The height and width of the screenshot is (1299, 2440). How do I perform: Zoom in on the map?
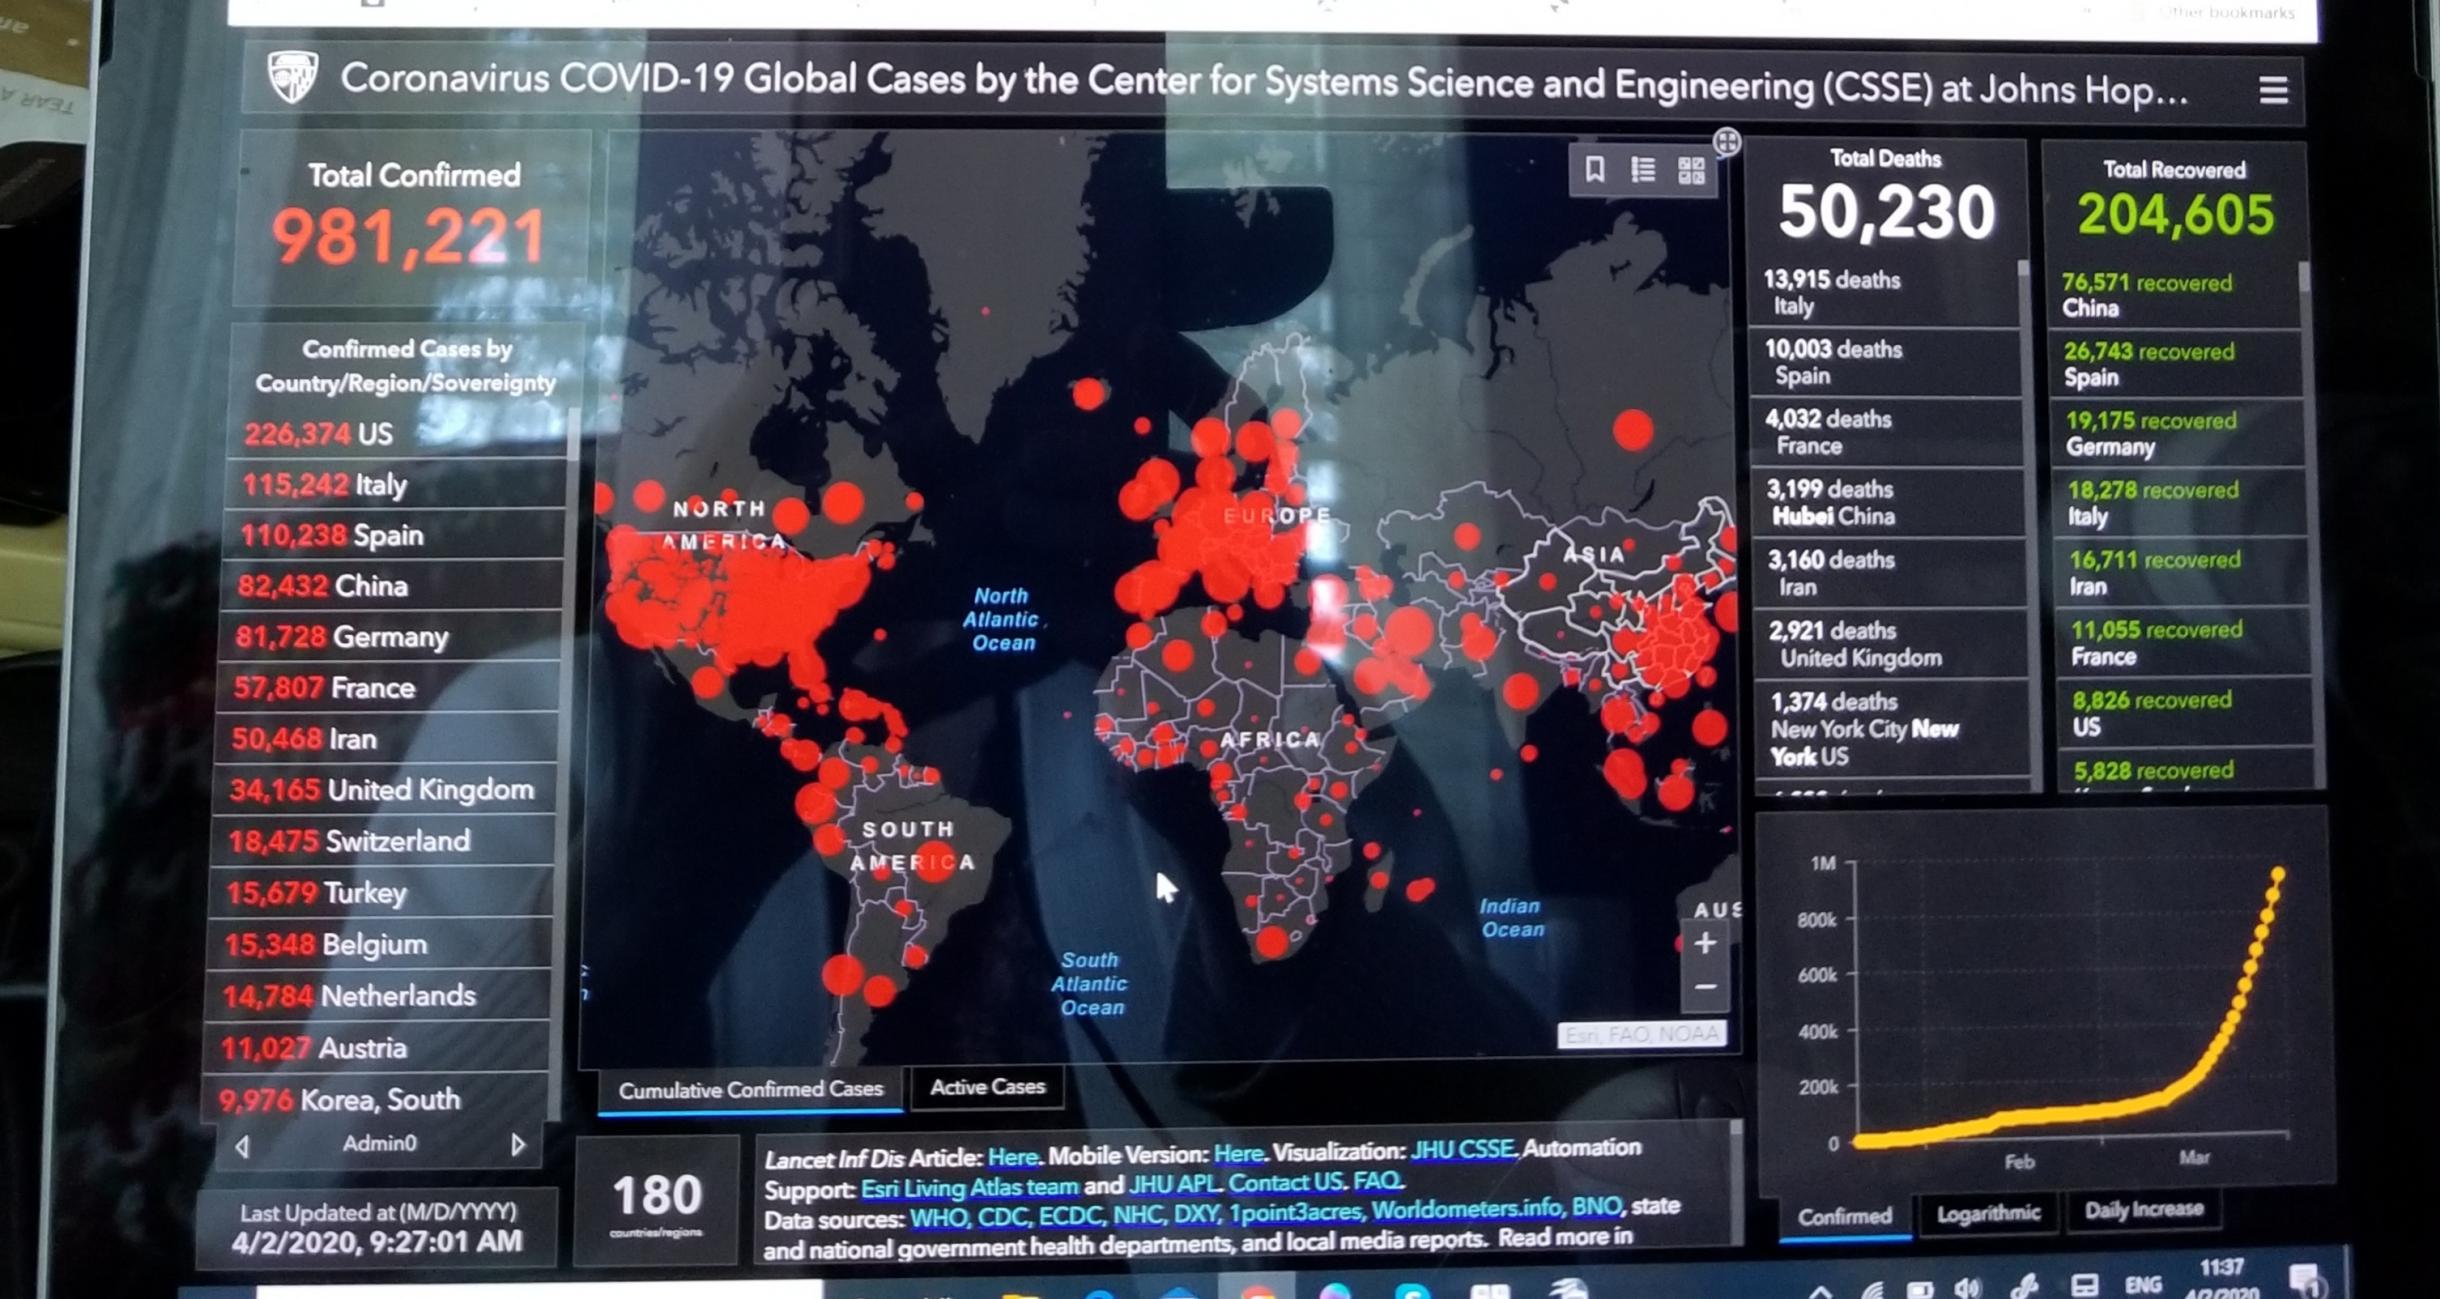click(x=1705, y=942)
